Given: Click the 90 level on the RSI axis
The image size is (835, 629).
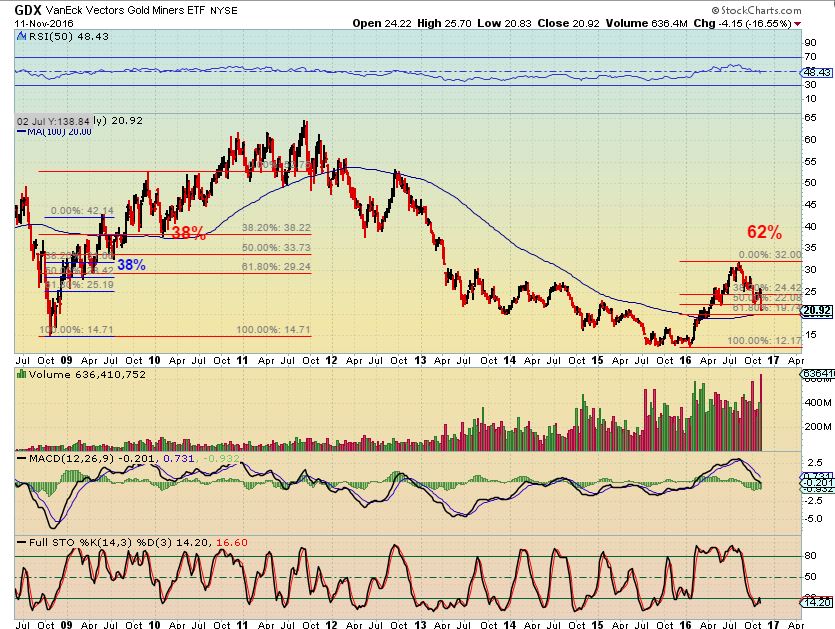Looking at the screenshot, I should point(810,43).
